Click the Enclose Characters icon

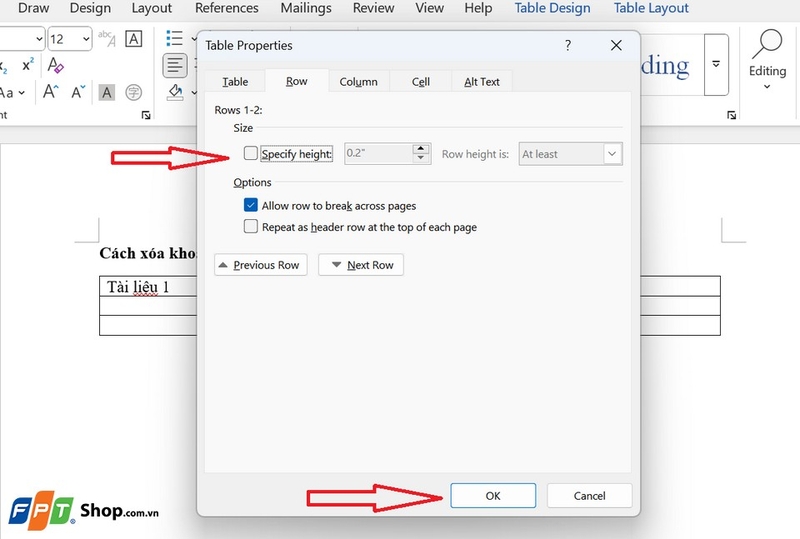point(134,92)
